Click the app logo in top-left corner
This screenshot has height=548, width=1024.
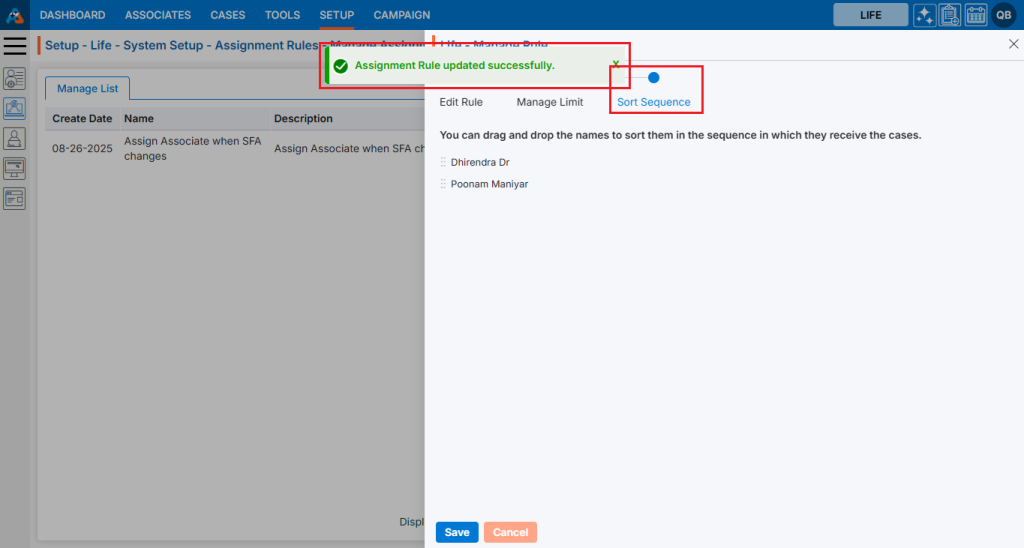[15, 15]
